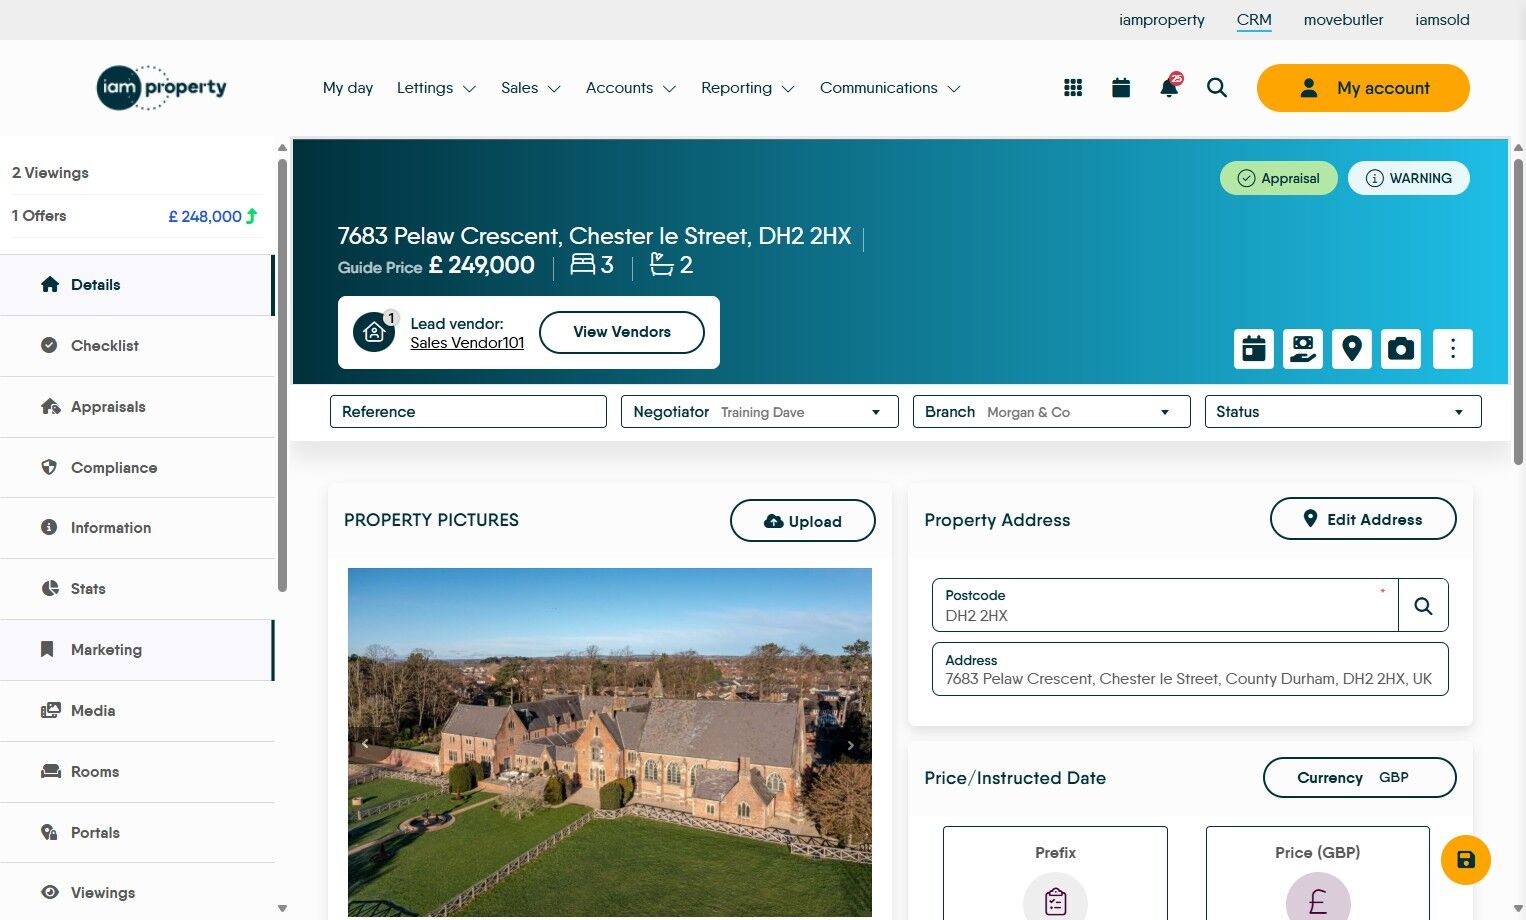The image size is (1526, 920).
Task: Open the notifications bell
Action: (x=1169, y=87)
